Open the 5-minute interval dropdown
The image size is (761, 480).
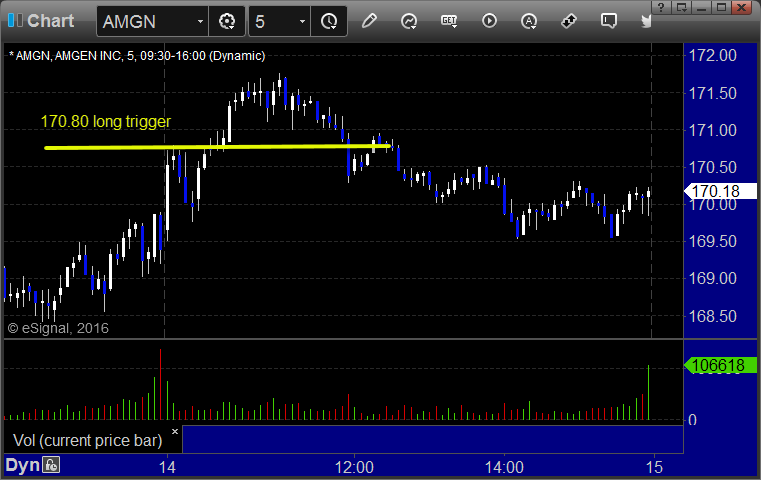click(302, 21)
